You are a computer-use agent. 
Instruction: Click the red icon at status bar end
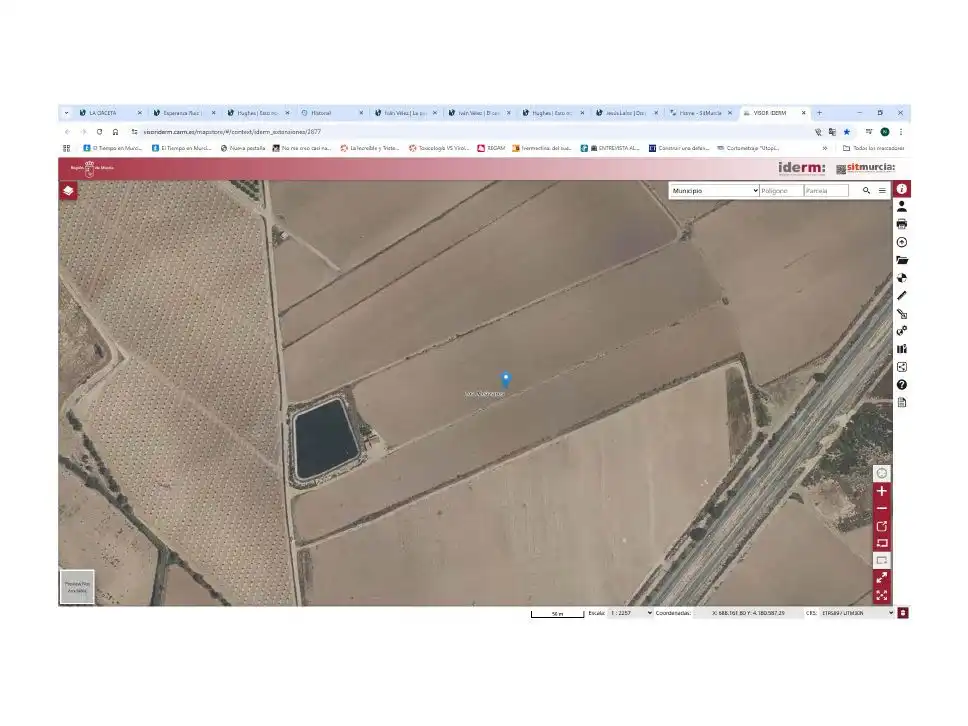tap(903, 613)
